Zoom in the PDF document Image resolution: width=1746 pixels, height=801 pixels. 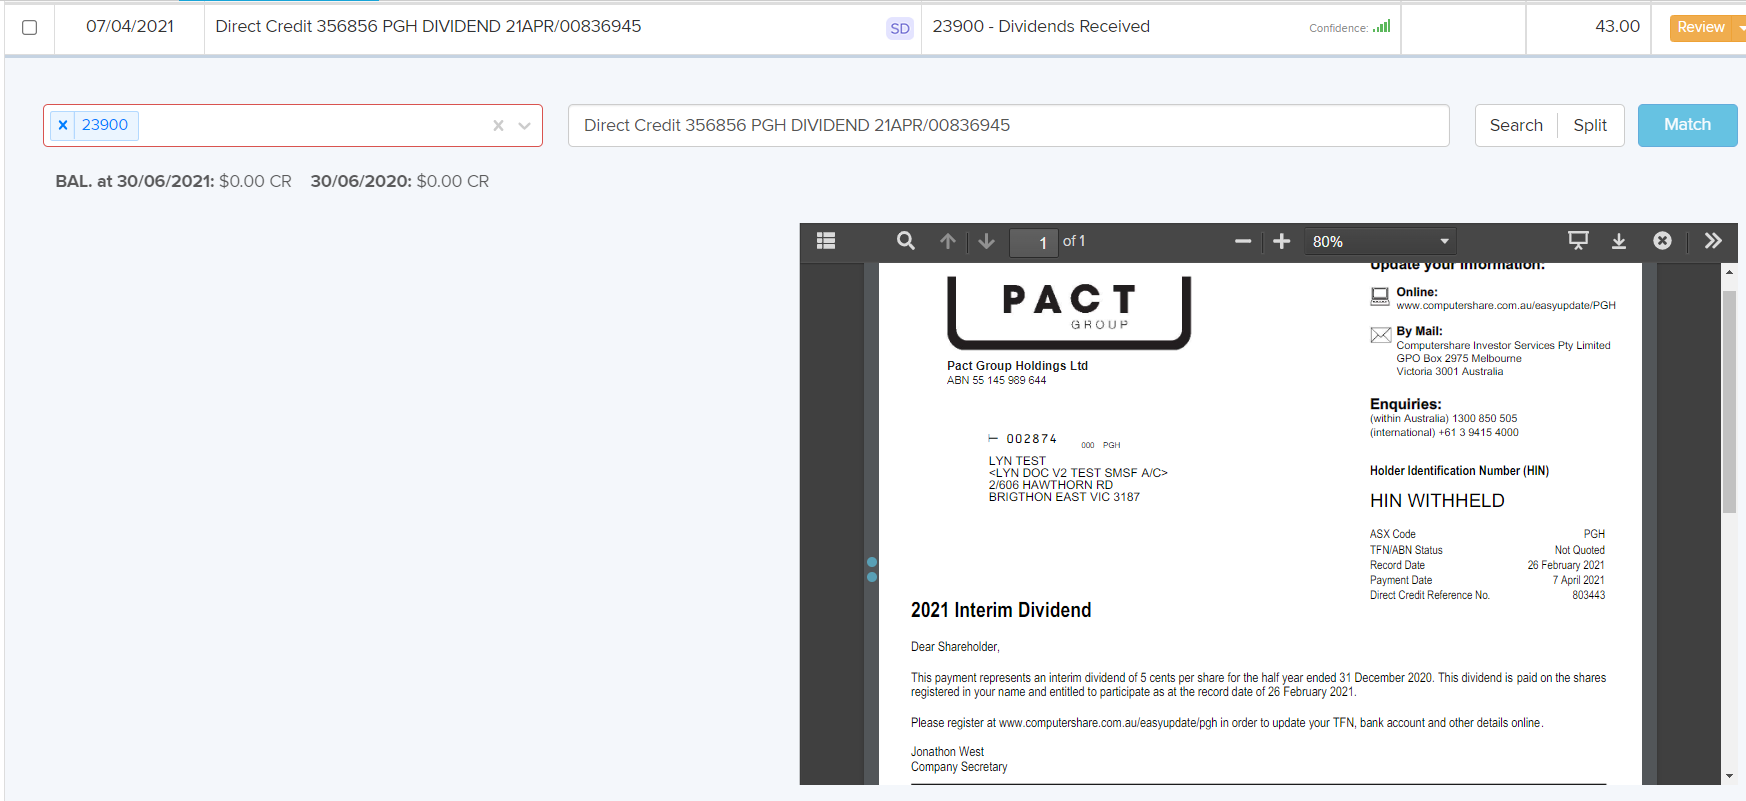1282,241
